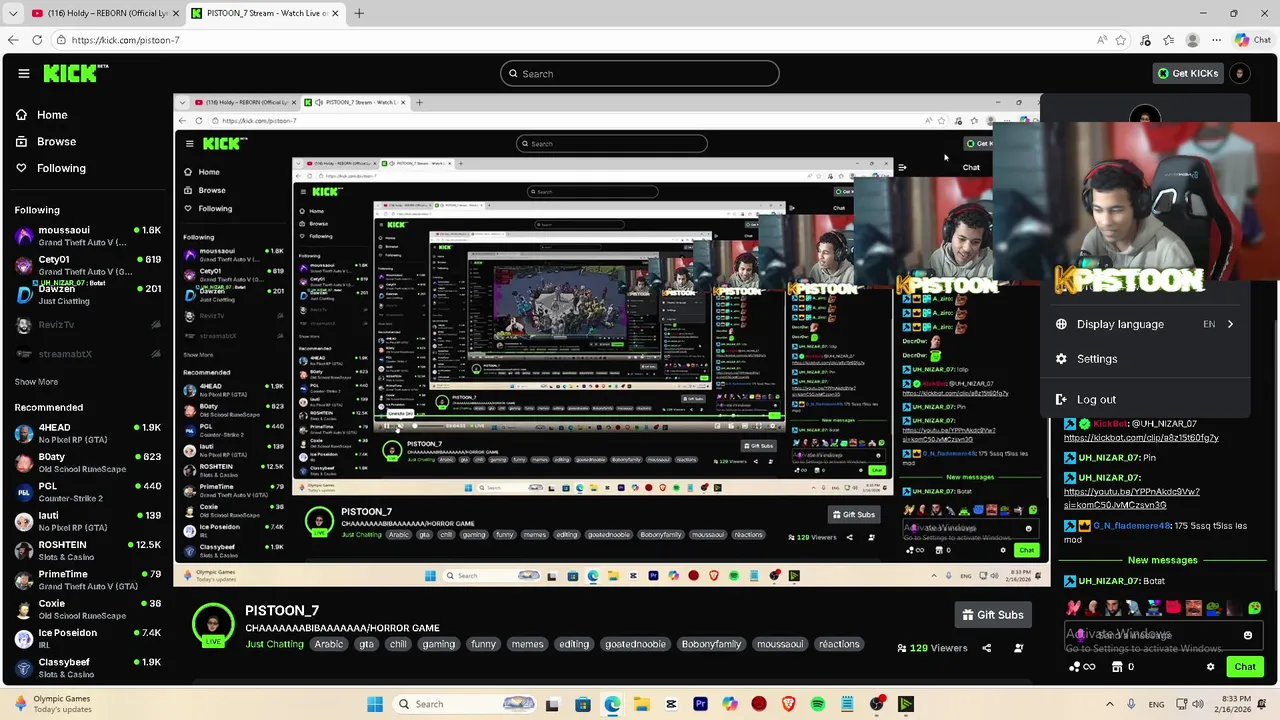The height and width of the screenshot is (720, 1280).
Task: Click the reactions stream tag
Action: click(x=839, y=644)
